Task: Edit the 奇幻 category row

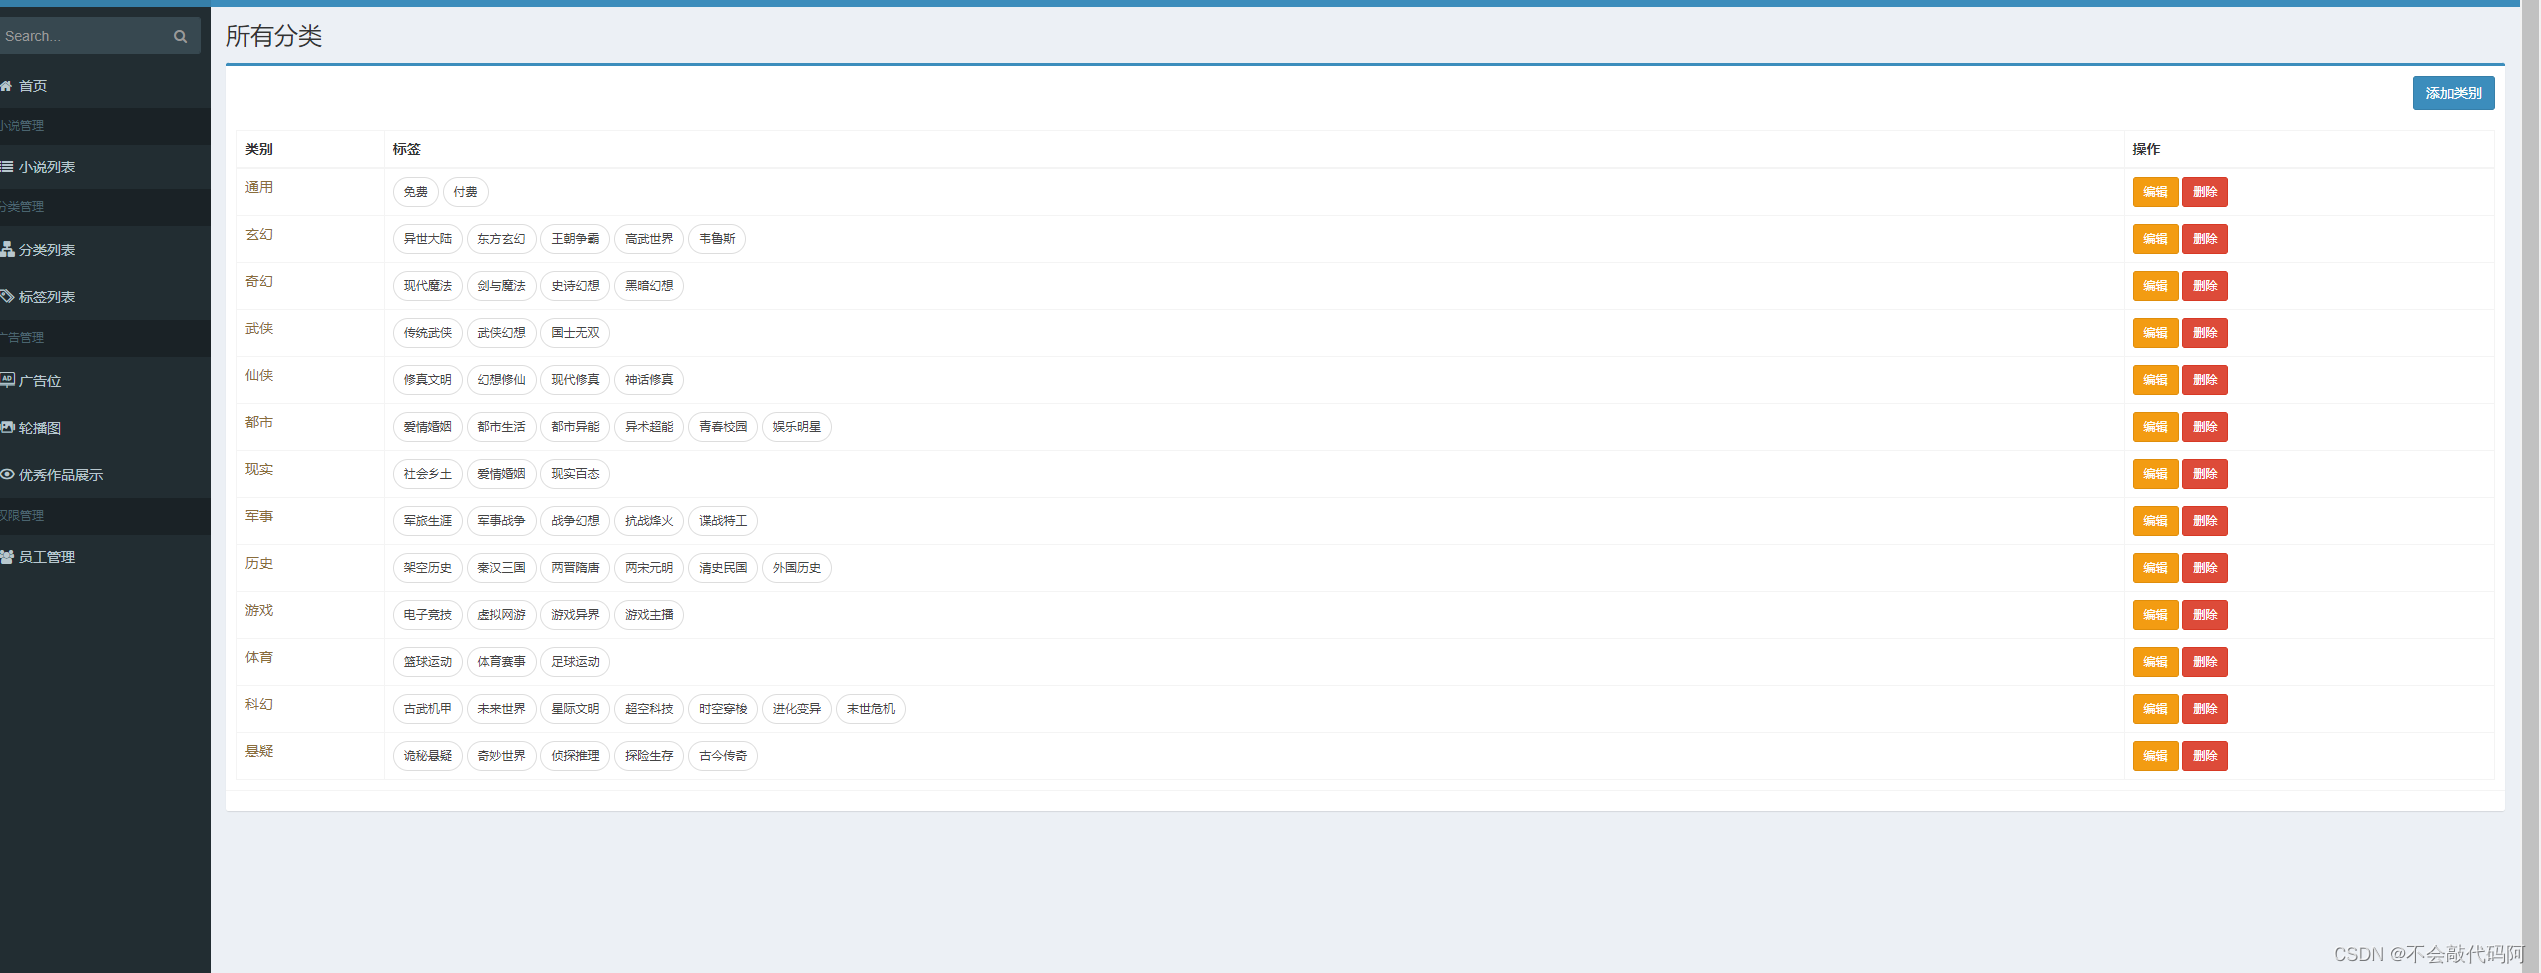Action: point(2155,286)
